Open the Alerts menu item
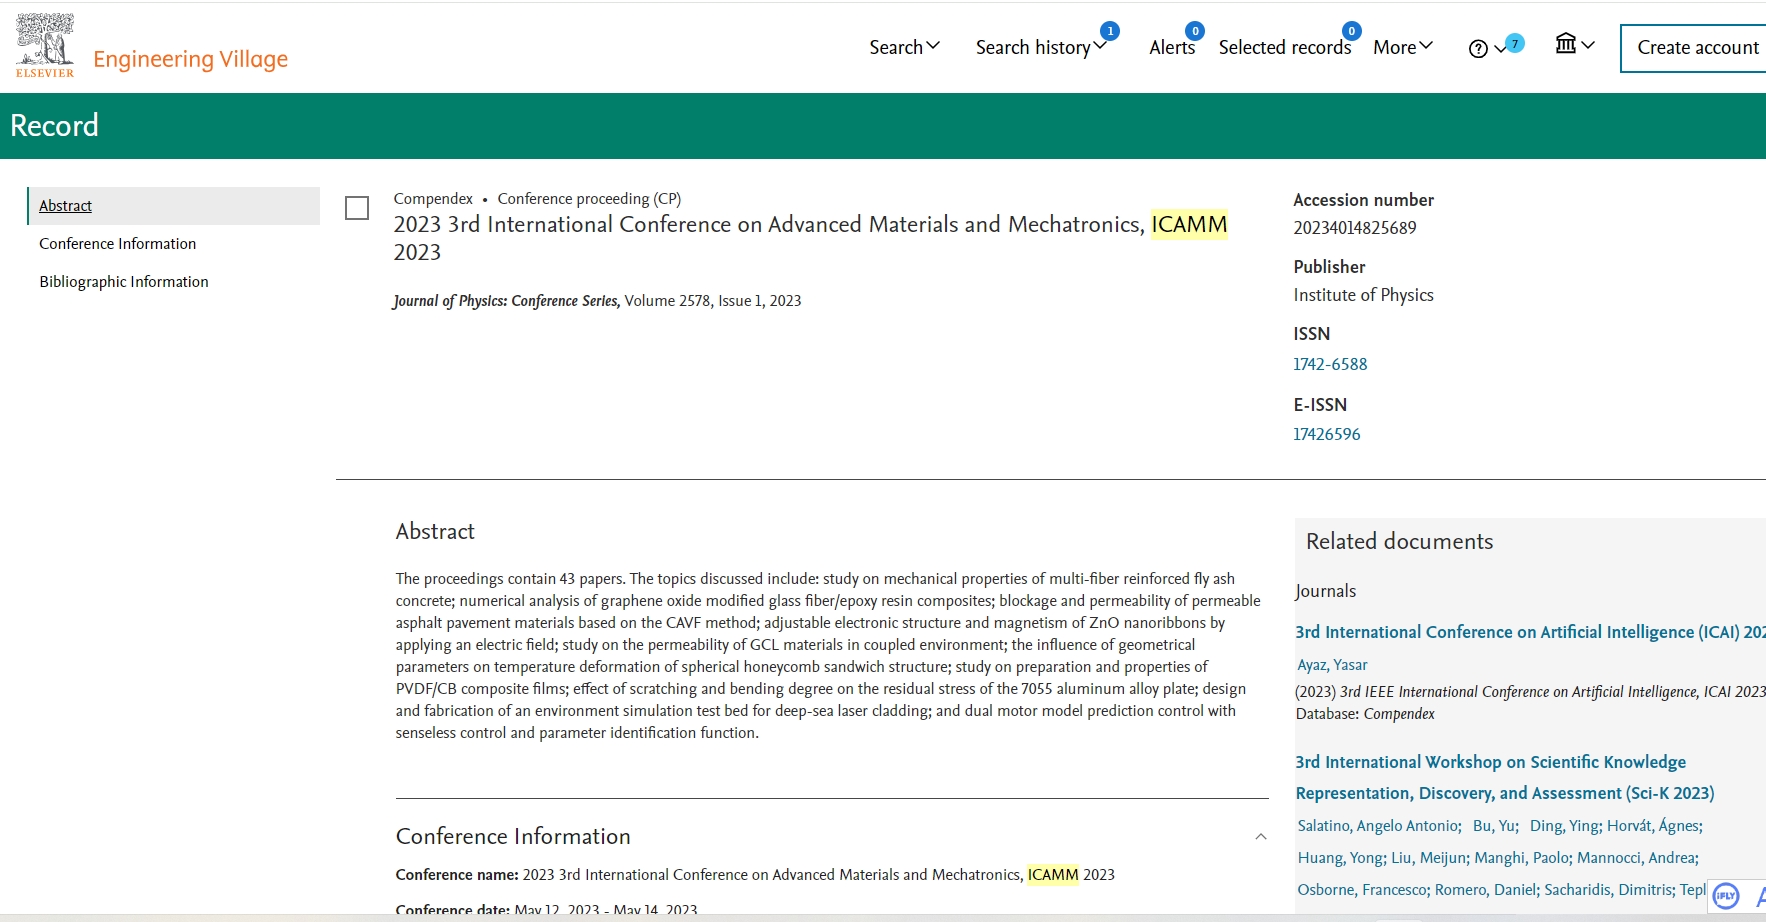 (1172, 47)
